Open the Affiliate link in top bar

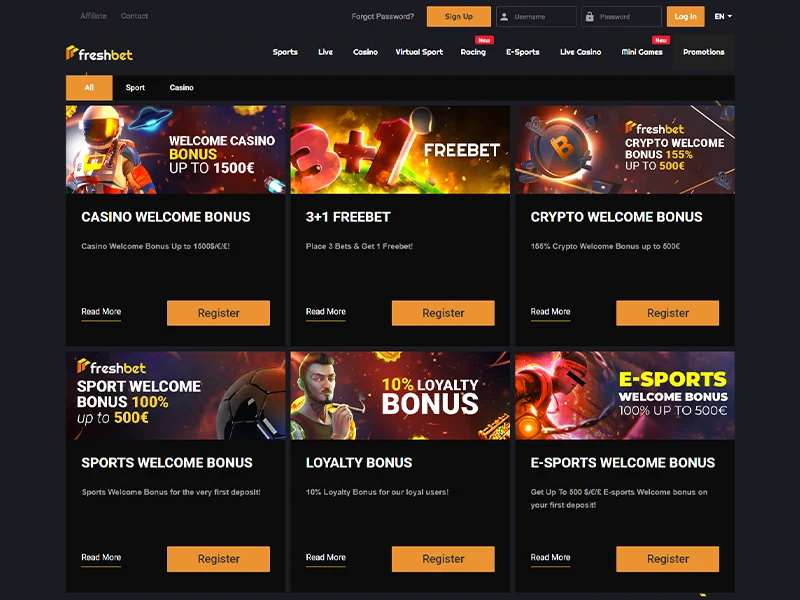[93, 16]
